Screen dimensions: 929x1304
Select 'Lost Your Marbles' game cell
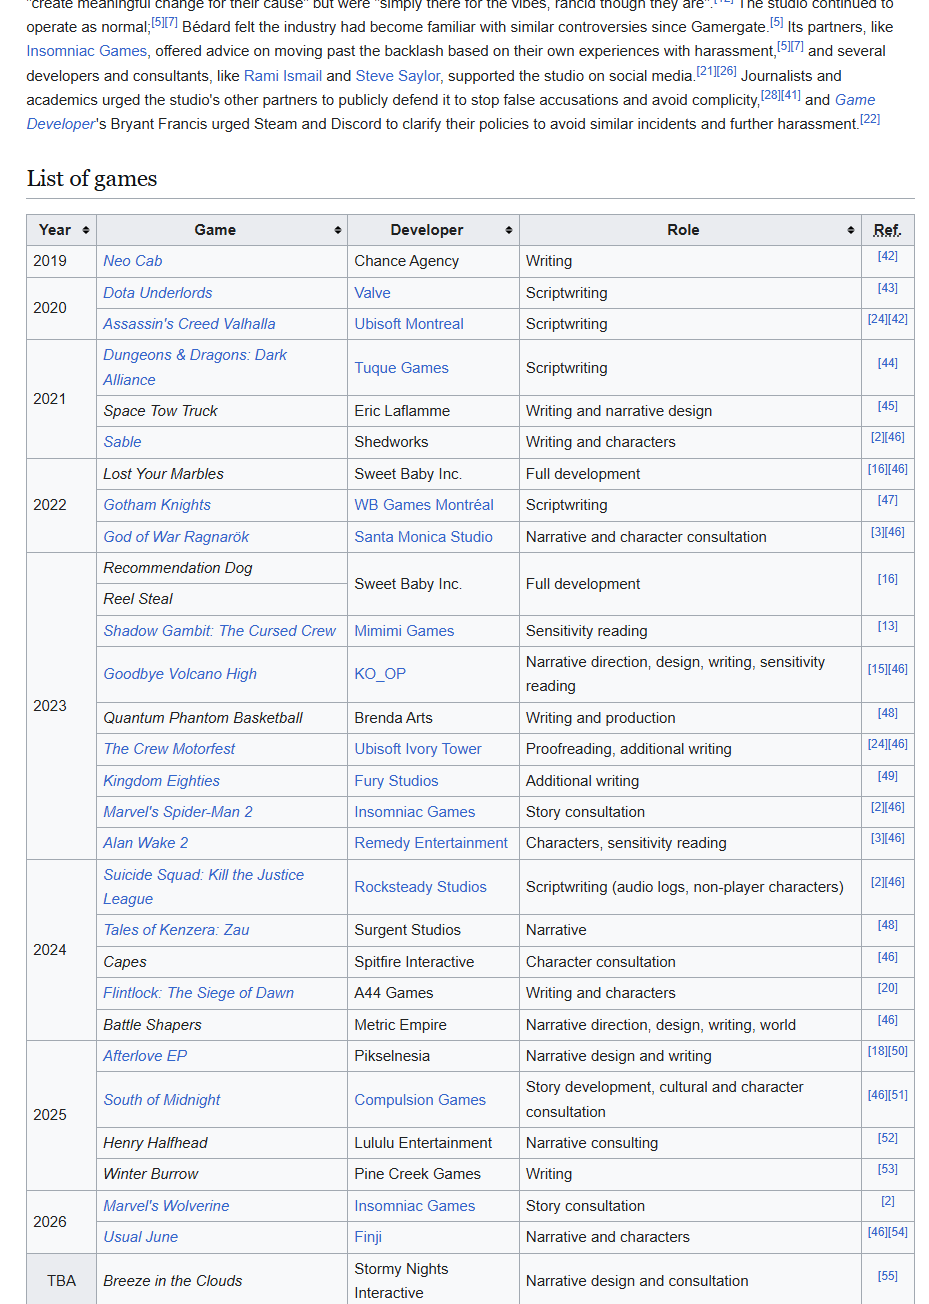tap(222, 474)
